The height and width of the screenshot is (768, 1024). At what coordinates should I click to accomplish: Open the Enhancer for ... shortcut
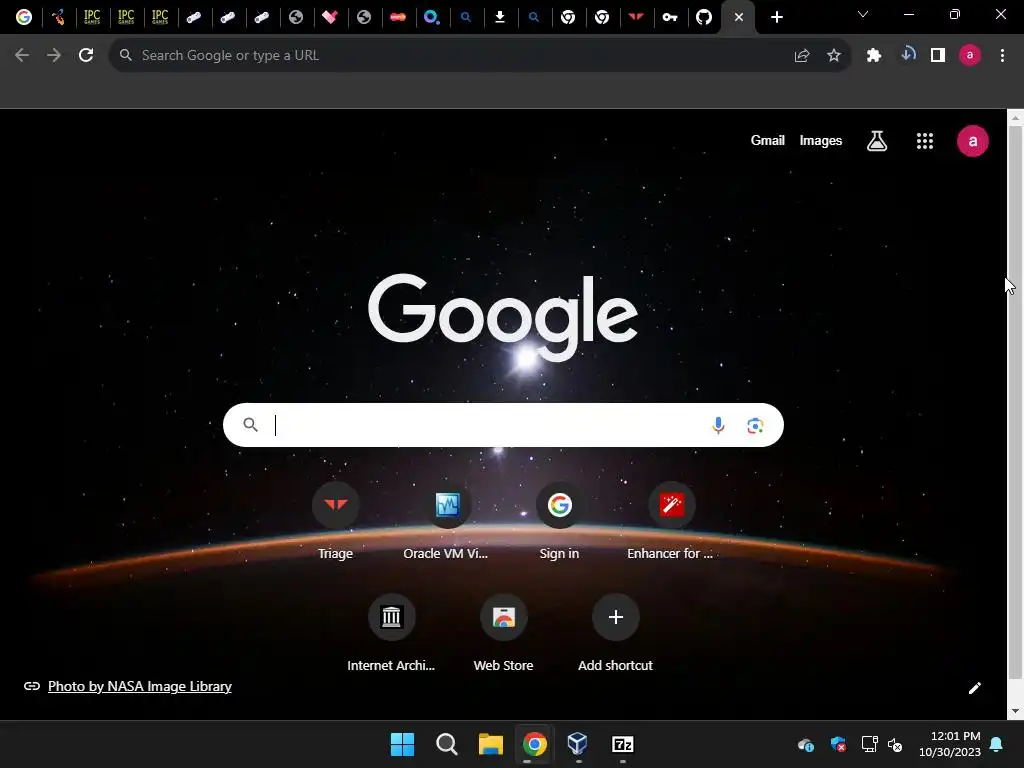click(671, 520)
